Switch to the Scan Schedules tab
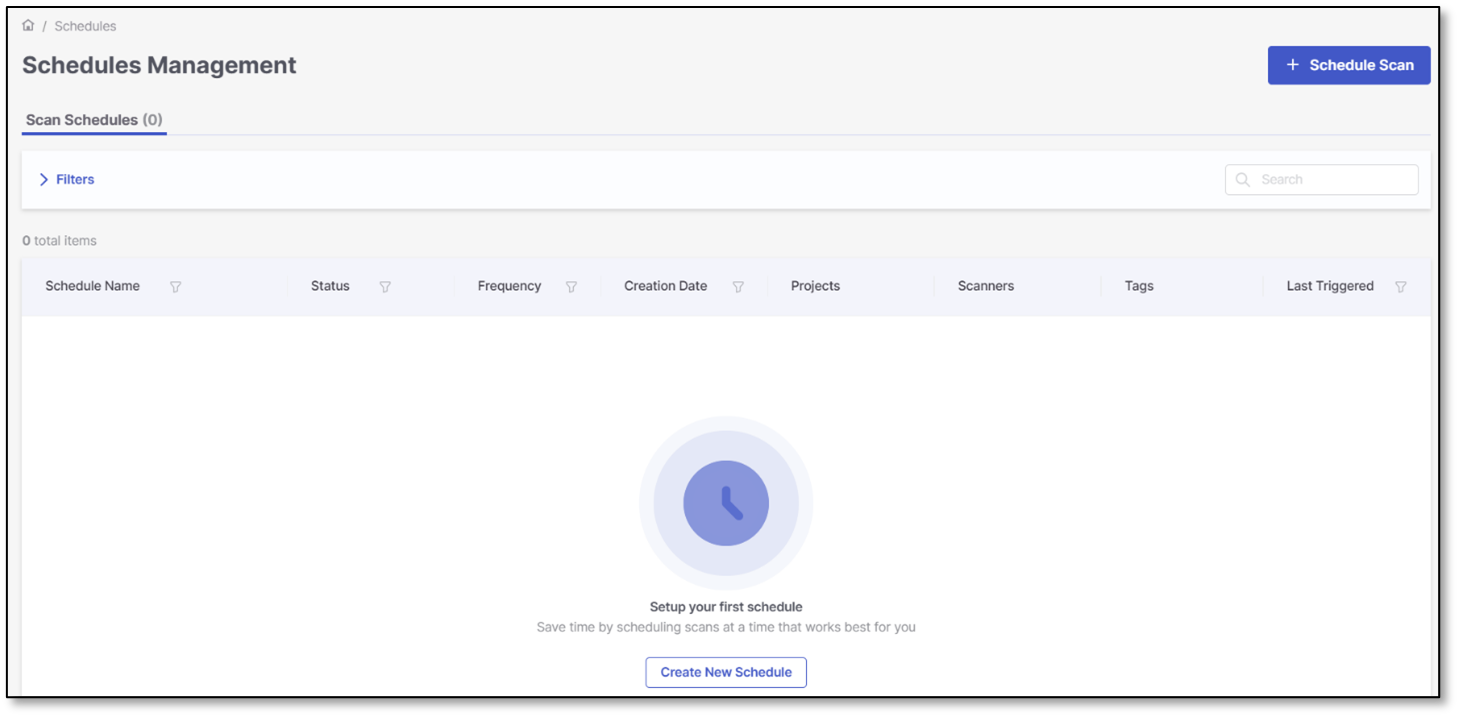The image size is (1459, 717). click(x=93, y=120)
